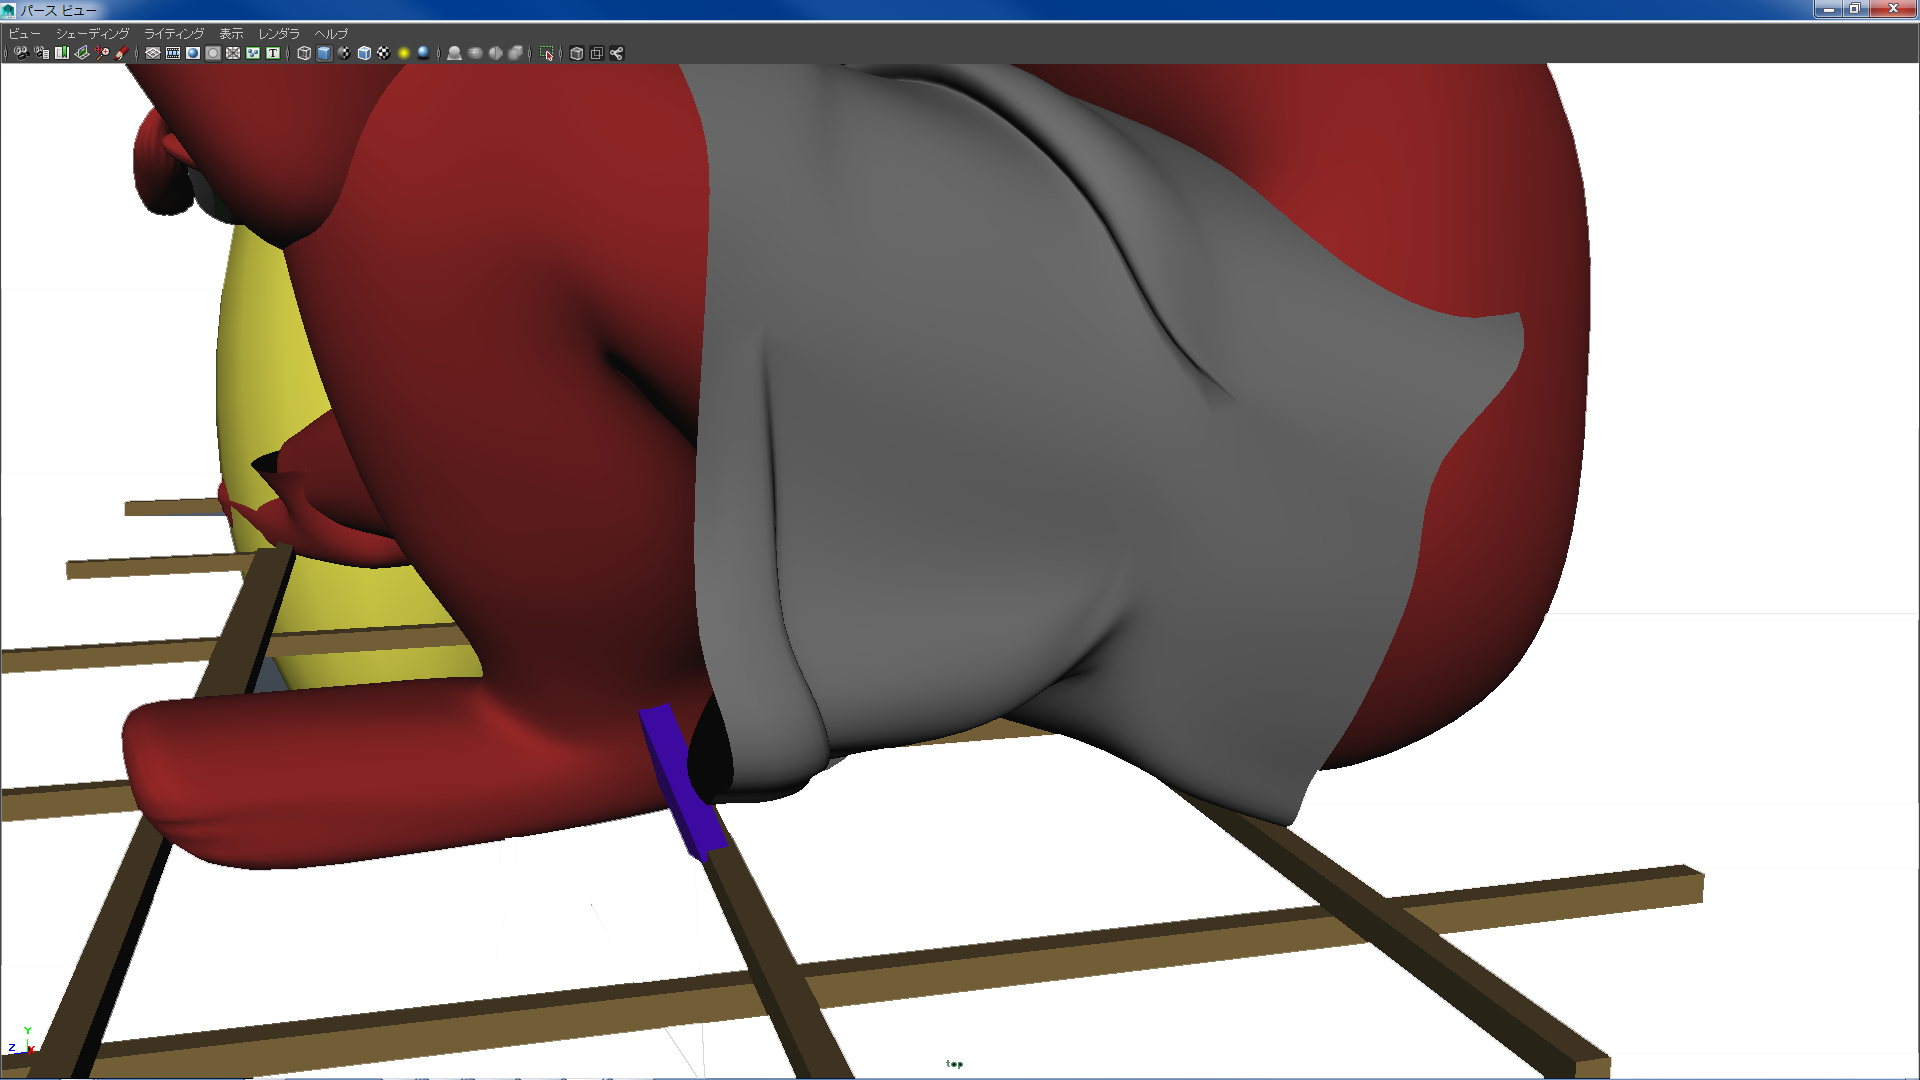Enable wireframe on shaded cube icon
The width and height of the screenshot is (1920, 1080).
[x=364, y=53]
